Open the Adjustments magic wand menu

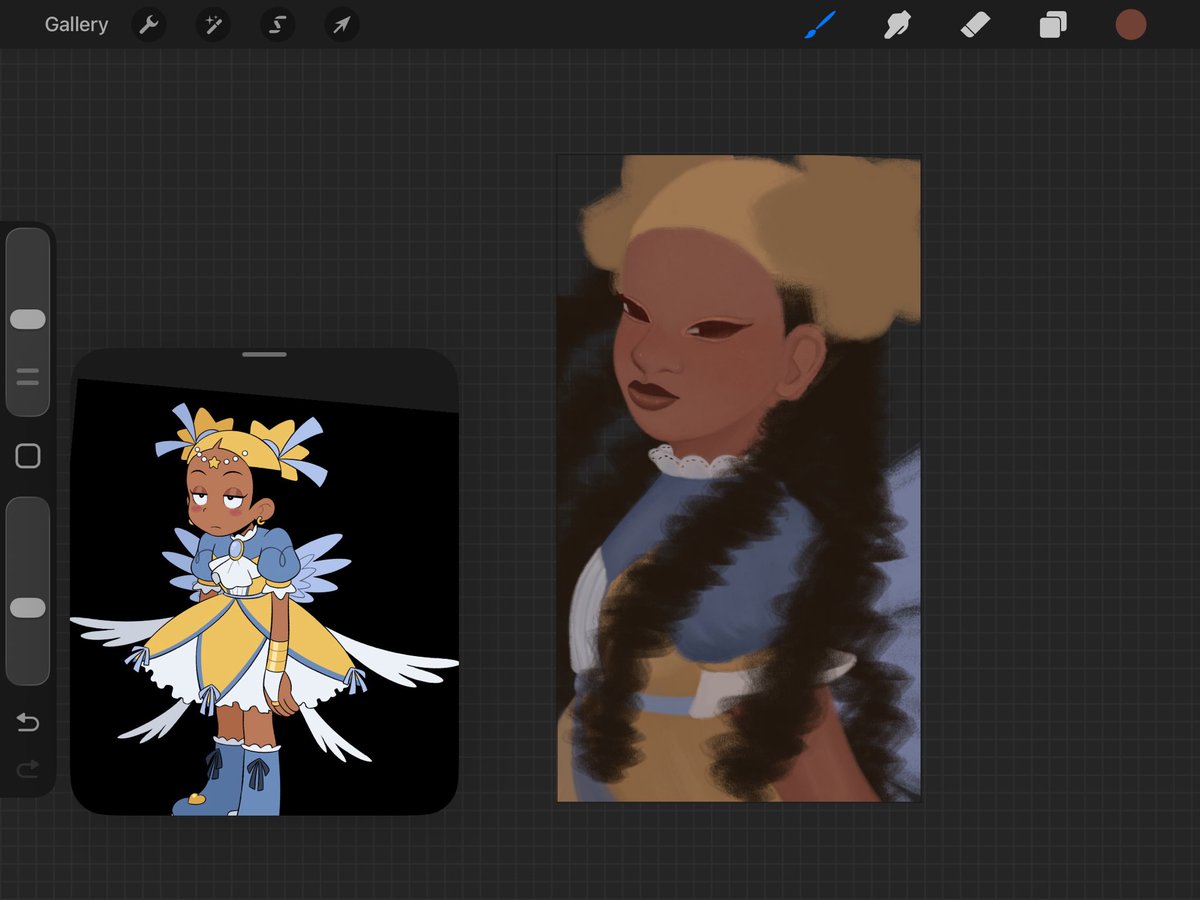(213, 25)
